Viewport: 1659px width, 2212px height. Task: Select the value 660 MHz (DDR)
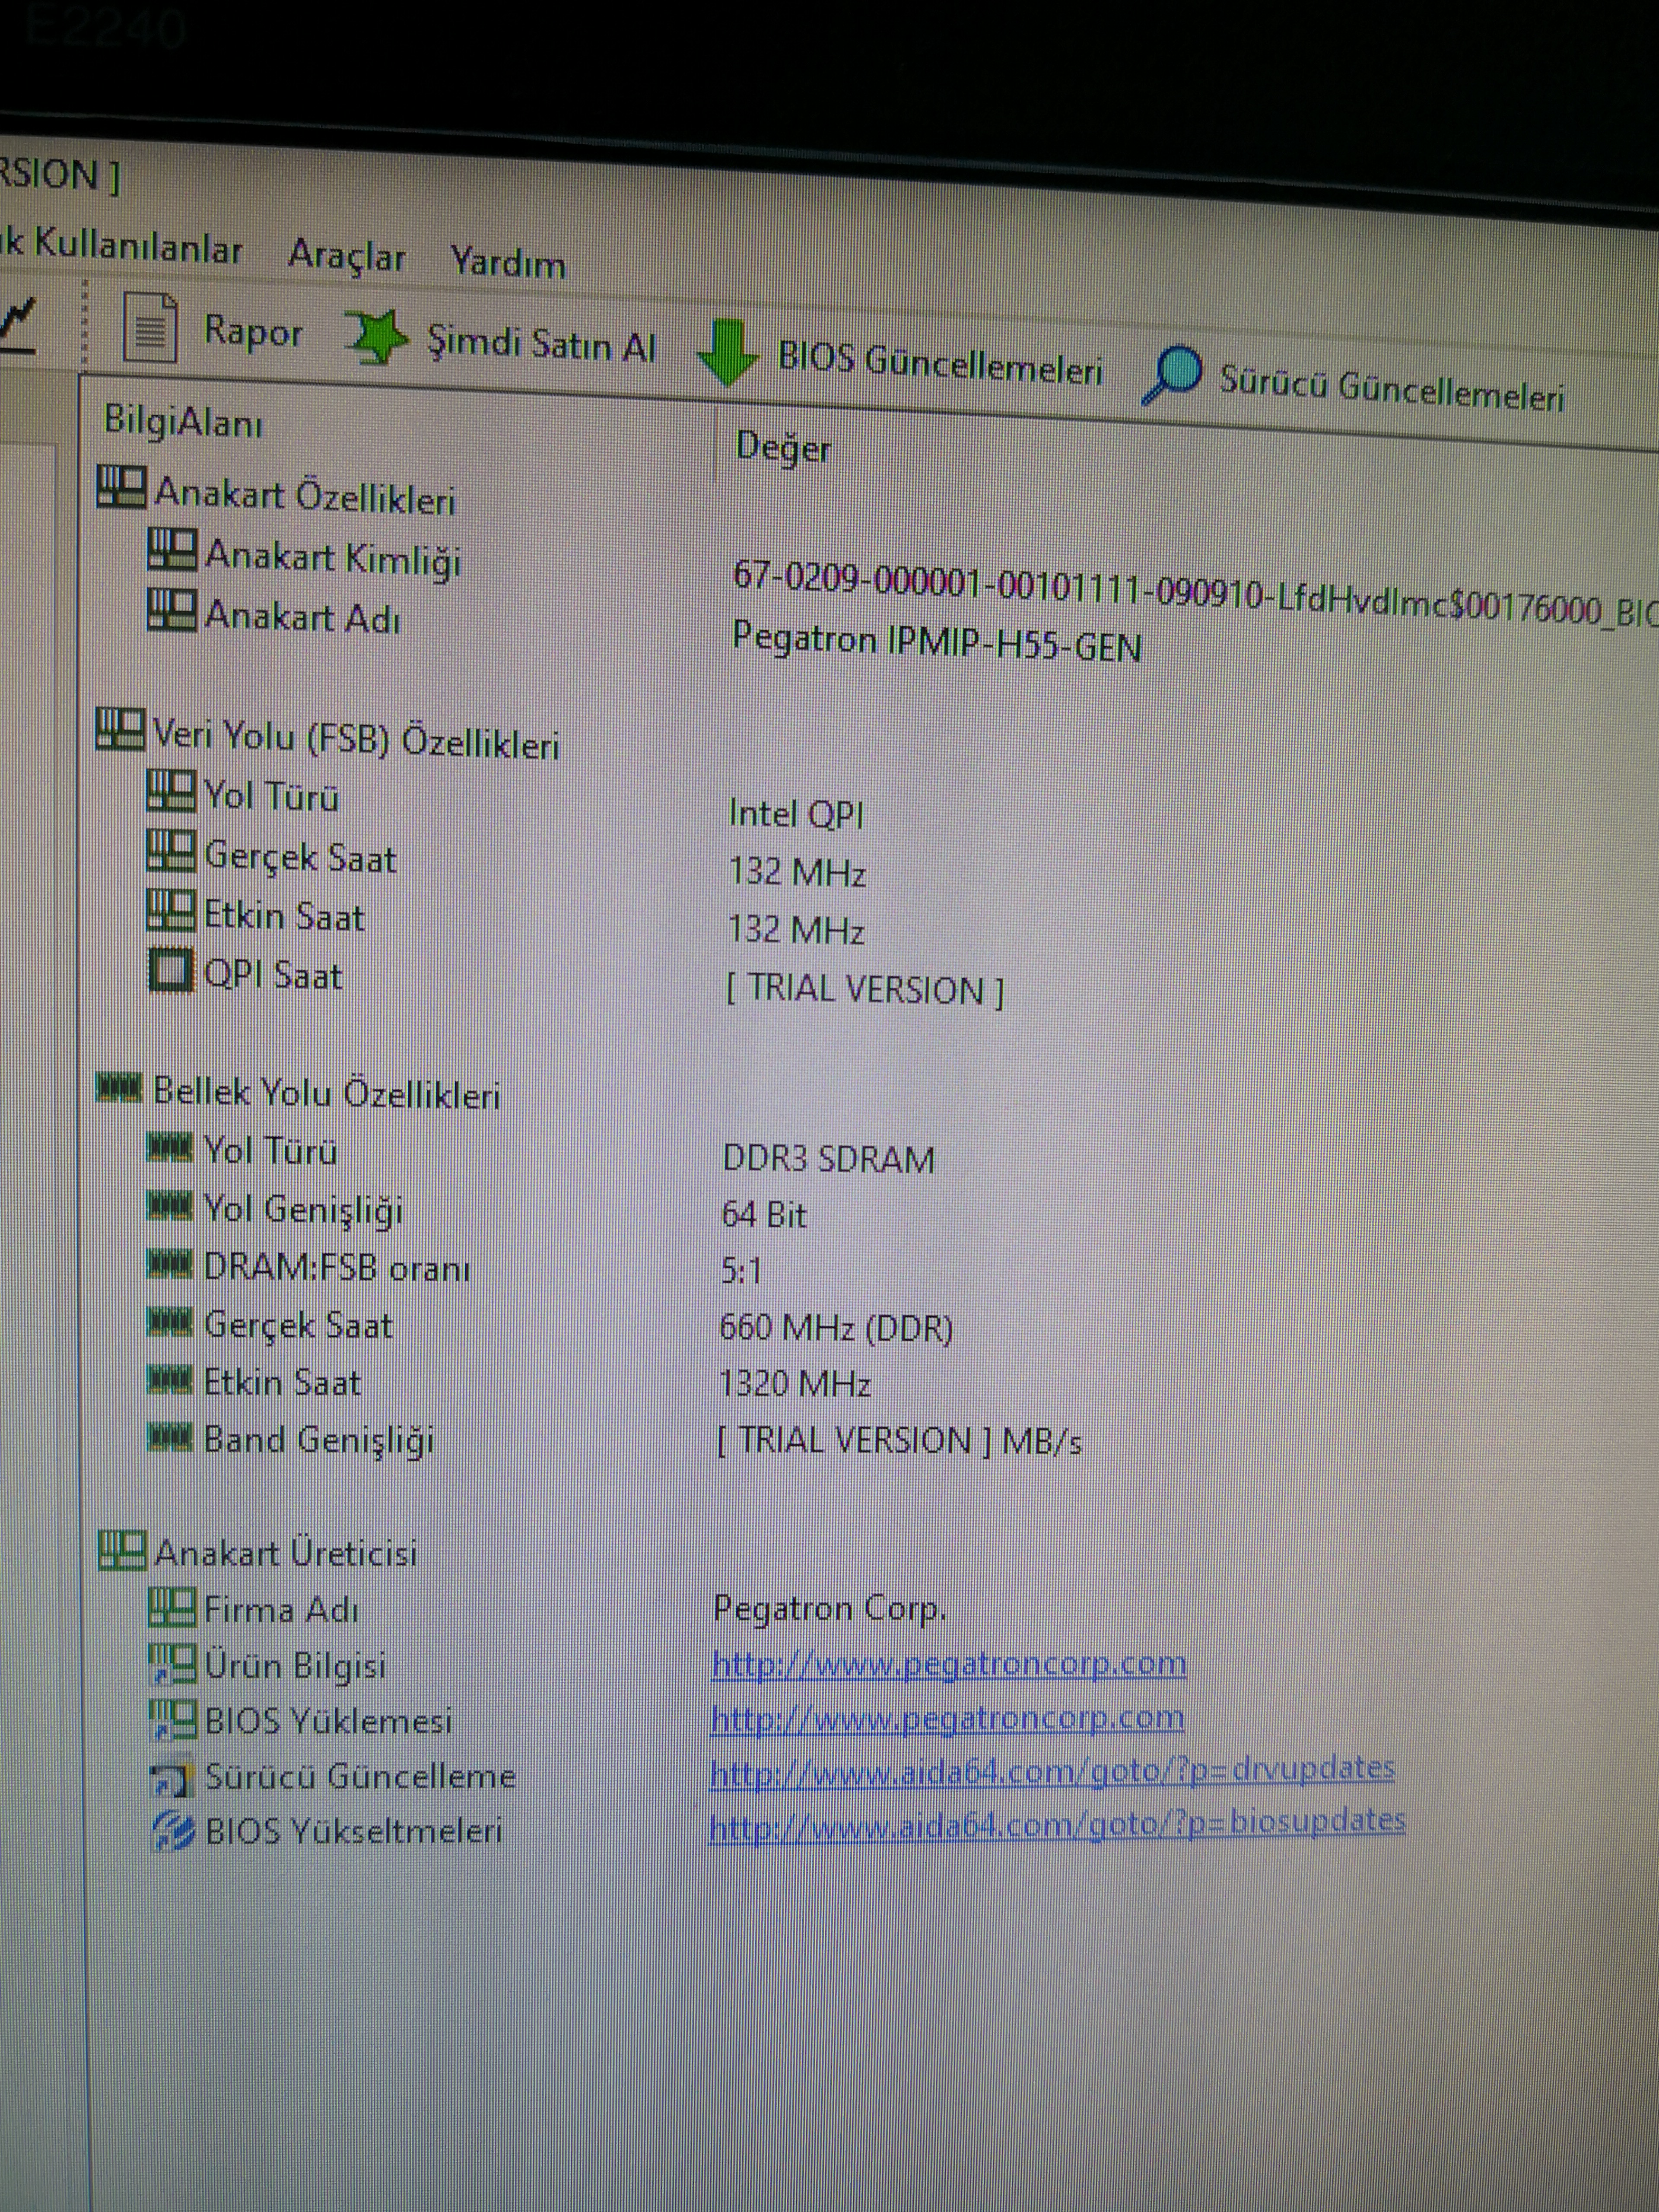click(x=836, y=1328)
